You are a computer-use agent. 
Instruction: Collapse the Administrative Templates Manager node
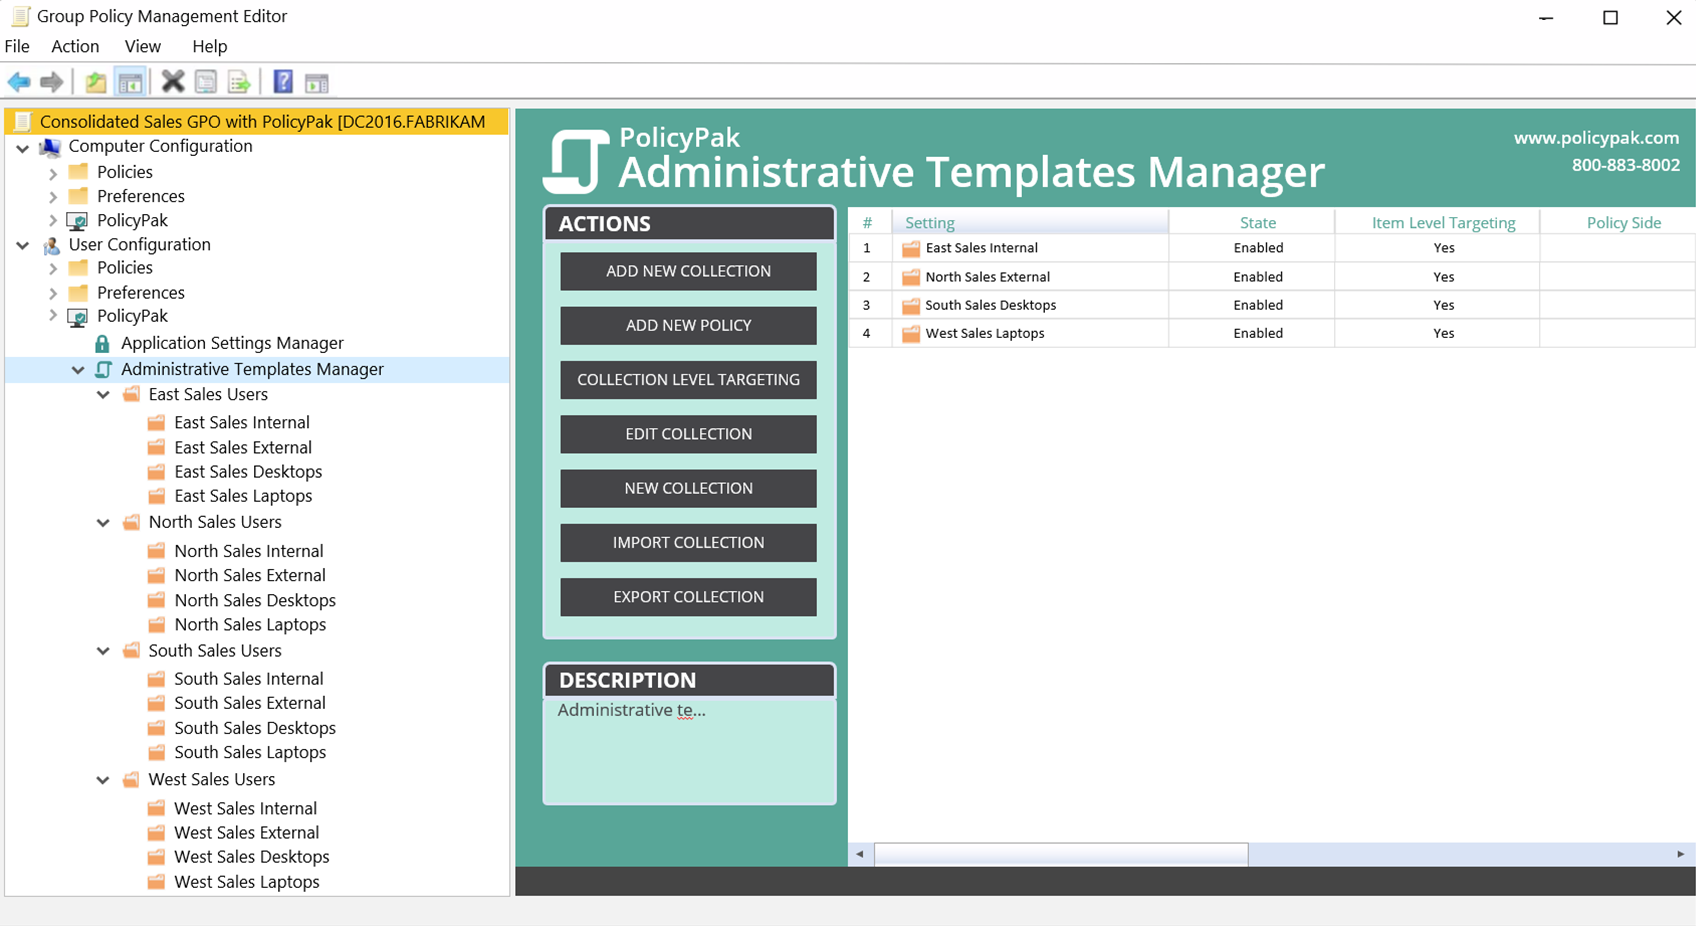click(78, 370)
